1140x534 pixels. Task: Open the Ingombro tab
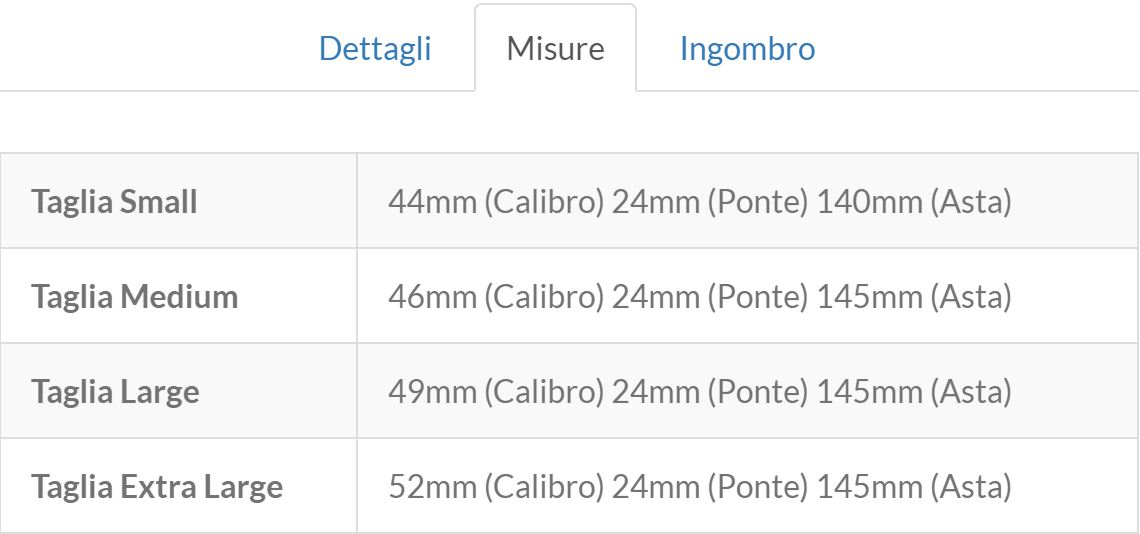[x=747, y=49]
